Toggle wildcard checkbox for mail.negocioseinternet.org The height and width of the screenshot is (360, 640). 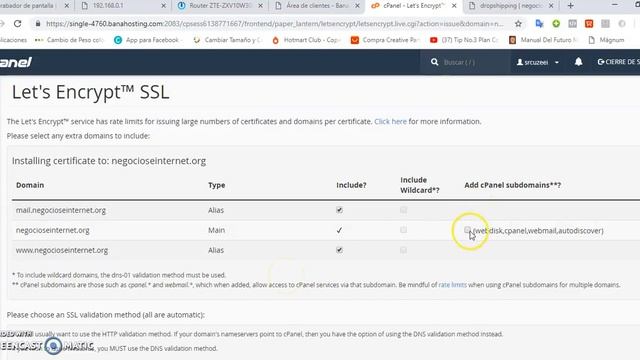tap(403, 210)
